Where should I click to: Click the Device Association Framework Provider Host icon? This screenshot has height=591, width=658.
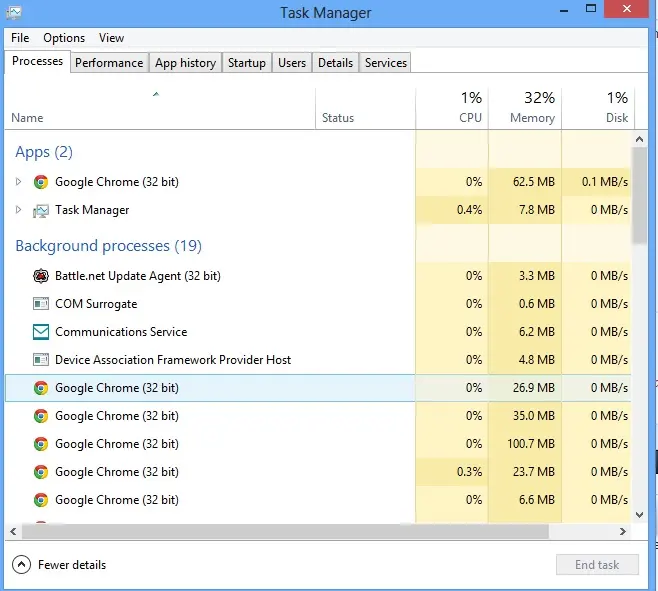pyautogui.click(x=41, y=360)
